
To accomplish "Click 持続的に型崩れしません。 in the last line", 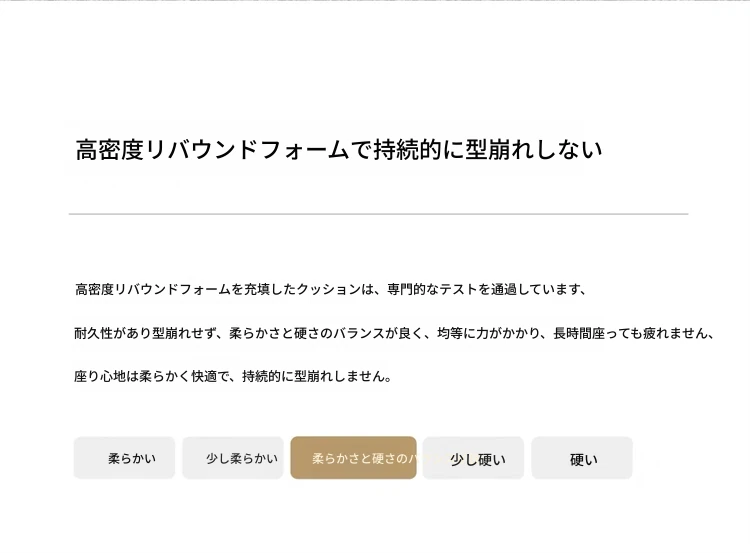I will (x=318, y=376).
